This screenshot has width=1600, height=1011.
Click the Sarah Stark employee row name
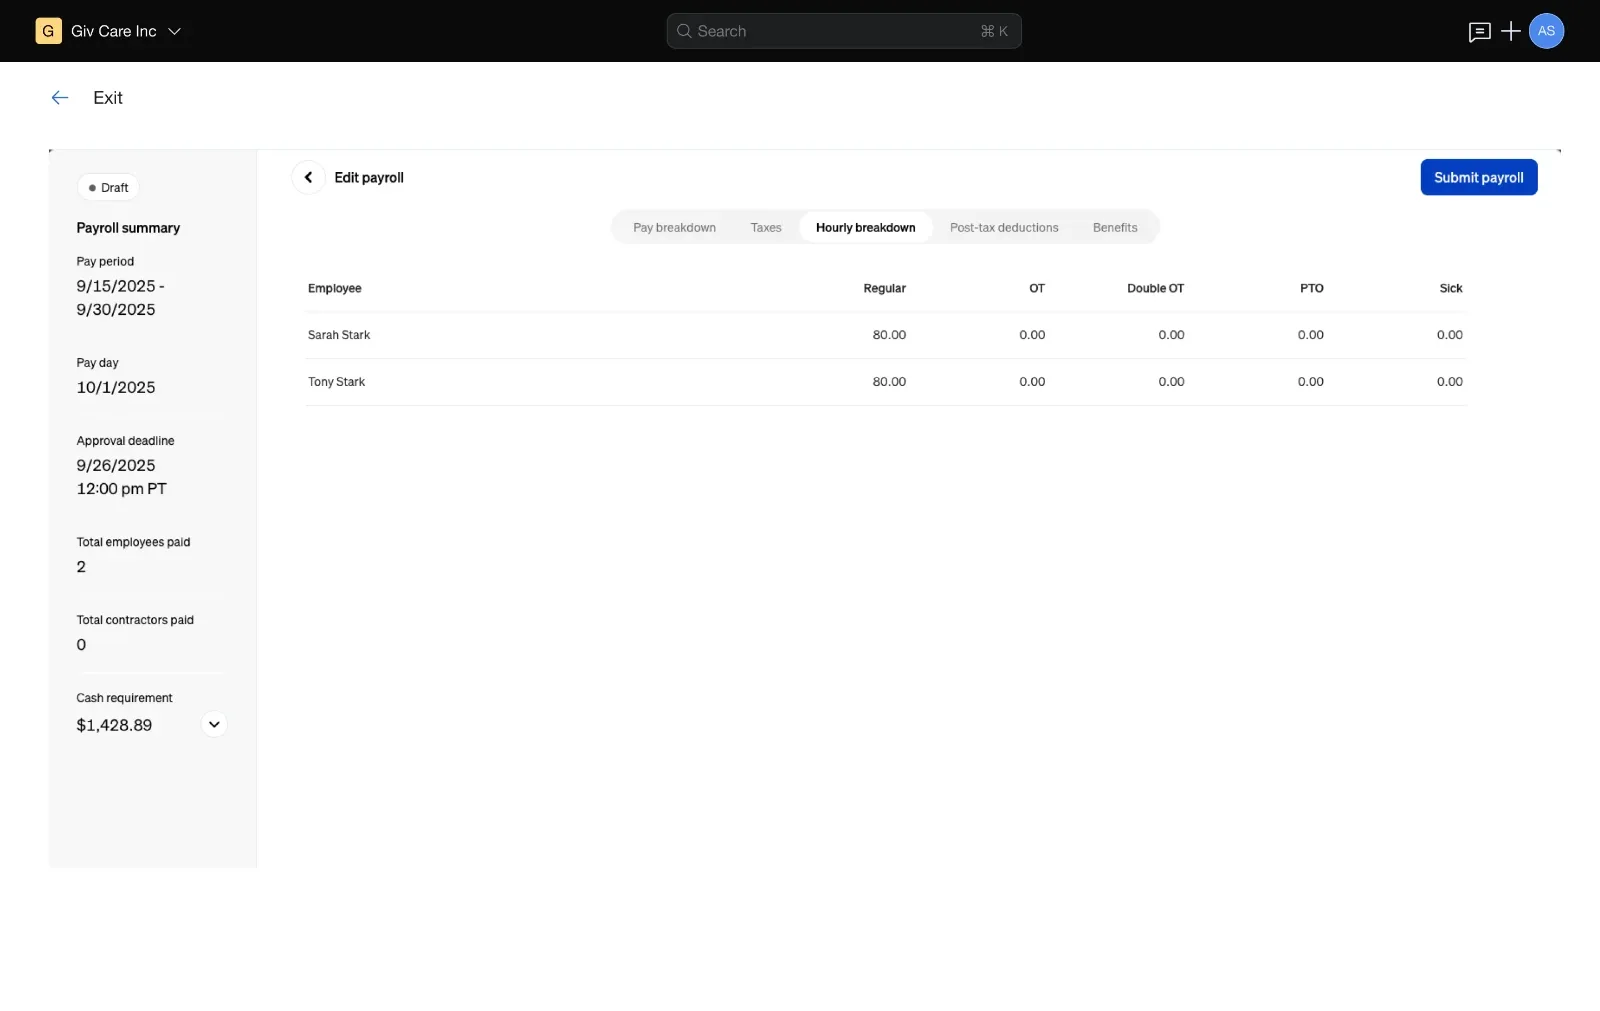click(x=339, y=335)
